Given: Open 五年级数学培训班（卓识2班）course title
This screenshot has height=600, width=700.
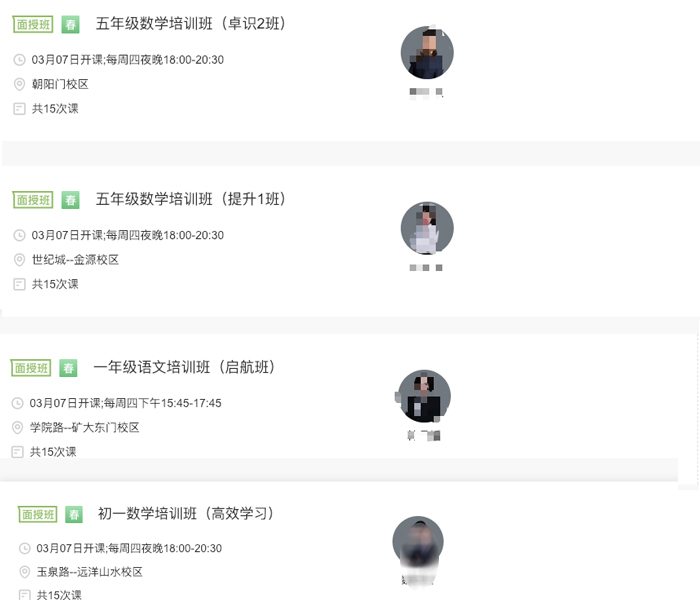Looking at the screenshot, I should coord(191,24).
